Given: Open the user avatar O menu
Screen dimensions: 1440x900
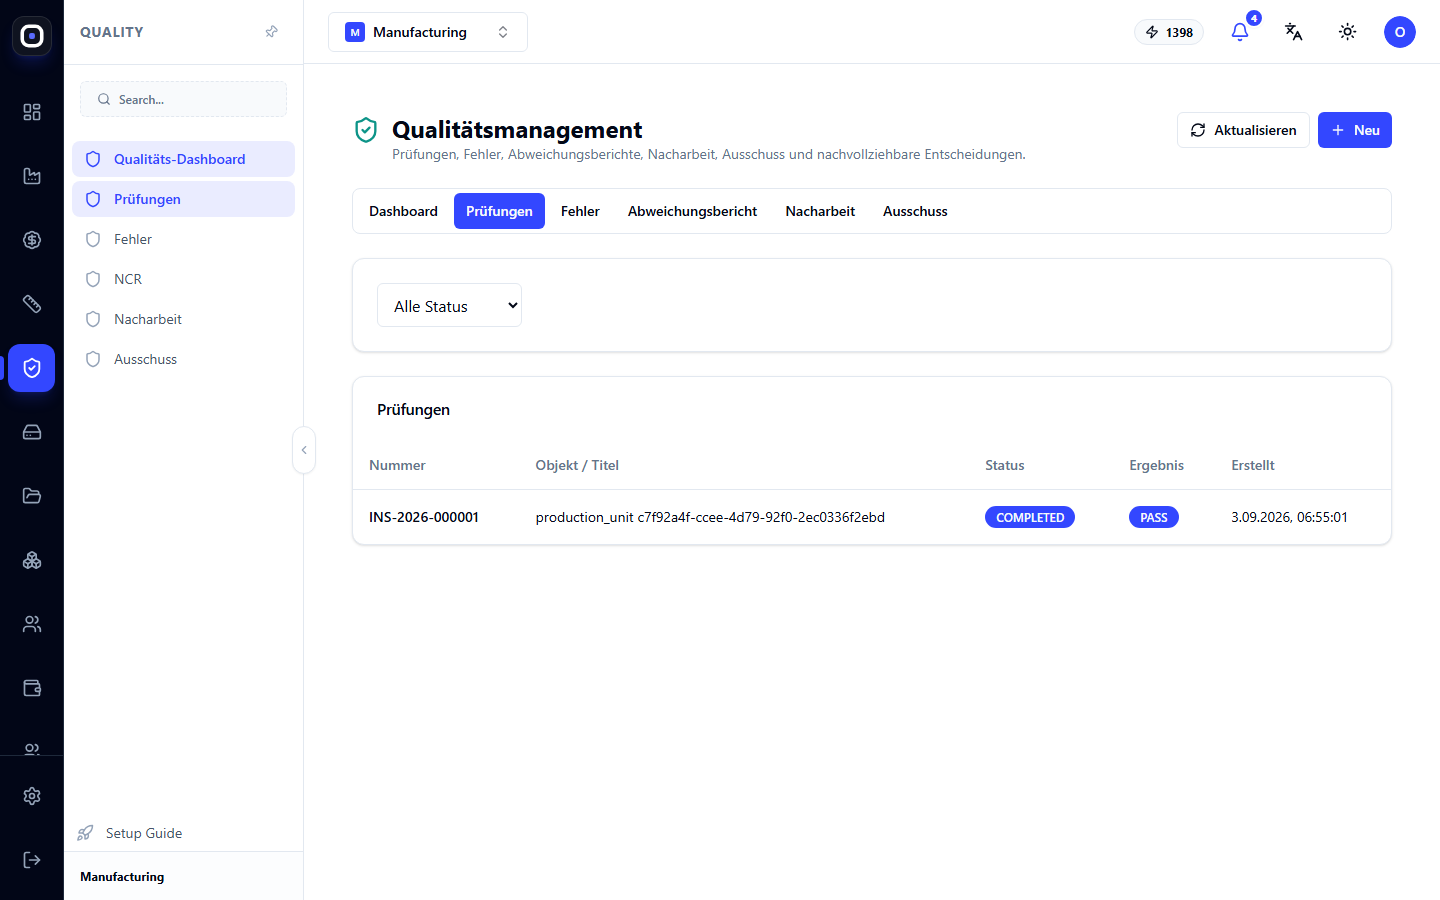Looking at the screenshot, I should (1400, 32).
